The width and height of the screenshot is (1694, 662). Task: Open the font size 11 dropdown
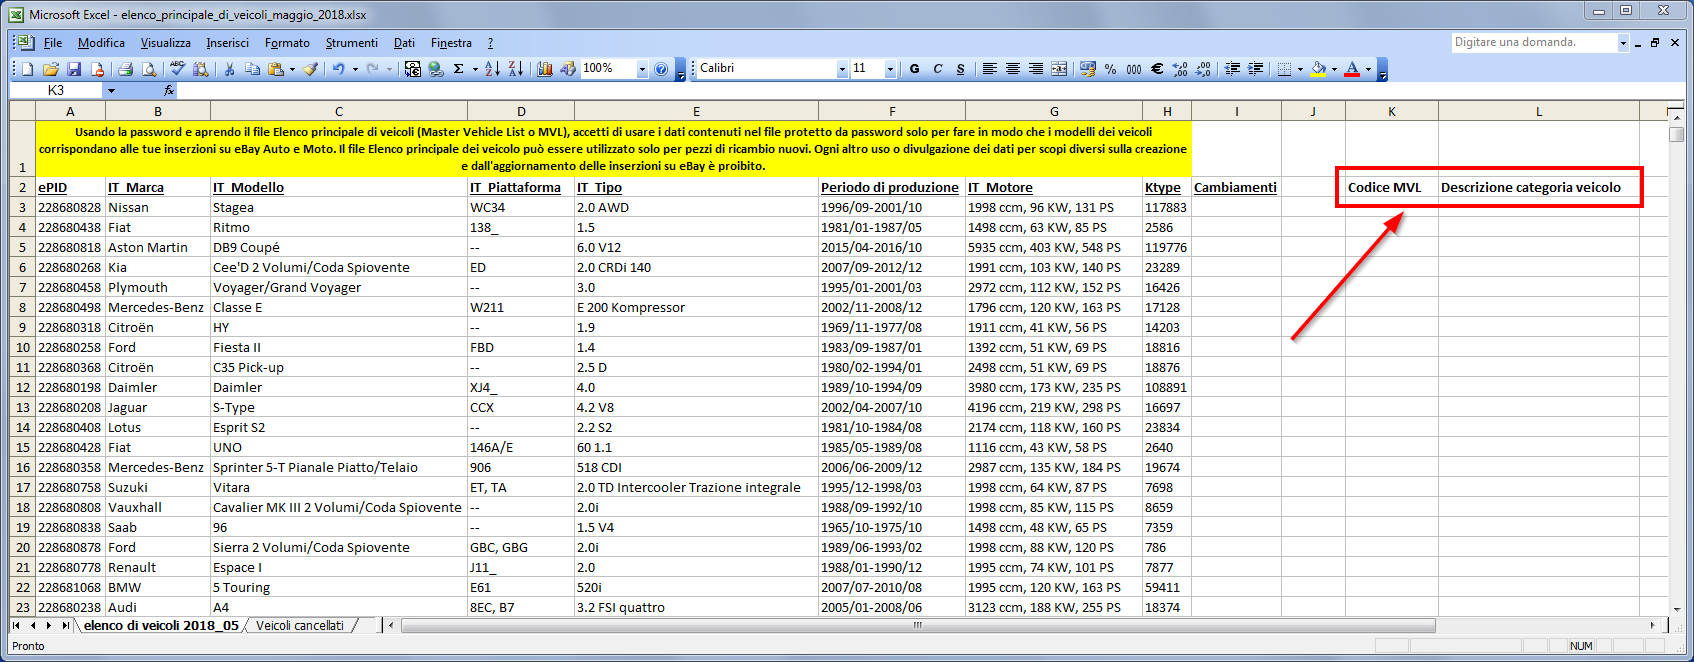click(890, 69)
